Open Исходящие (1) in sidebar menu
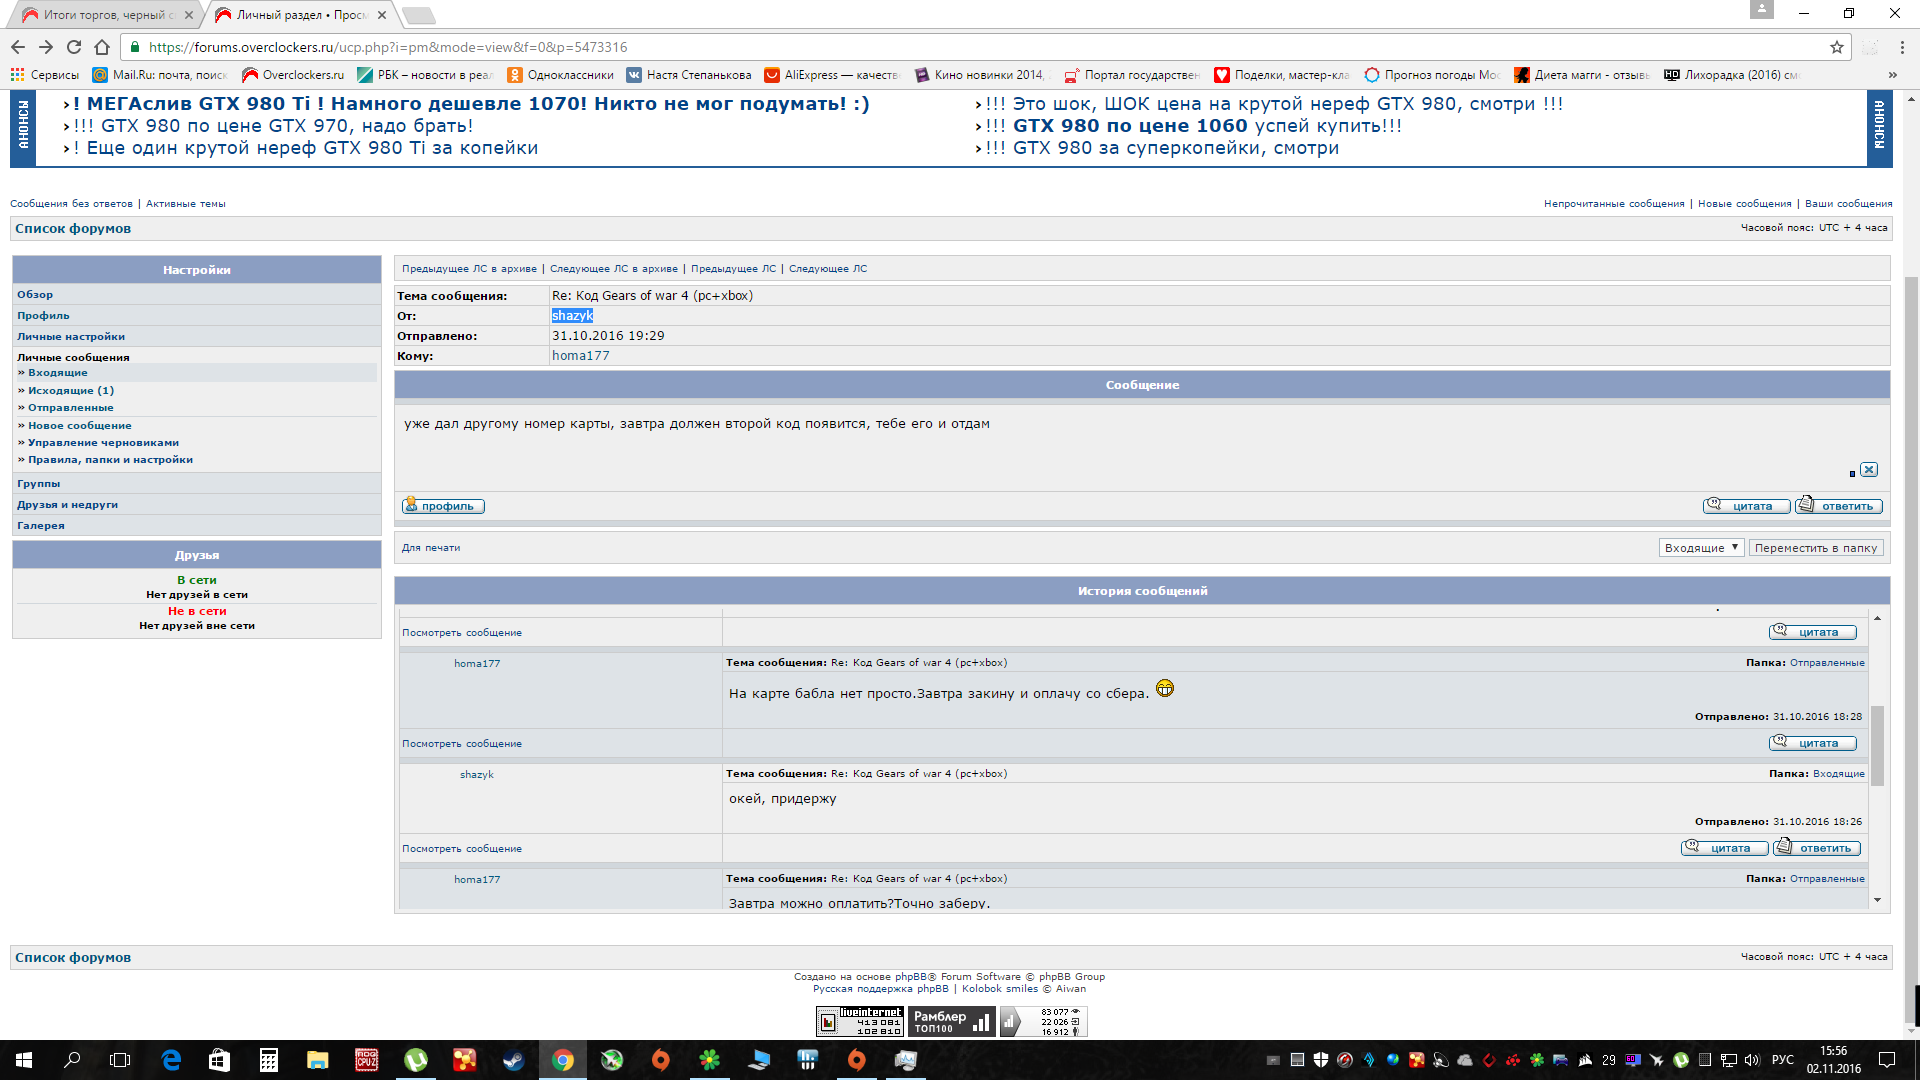The image size is (1920, 1080). (70, 391)
